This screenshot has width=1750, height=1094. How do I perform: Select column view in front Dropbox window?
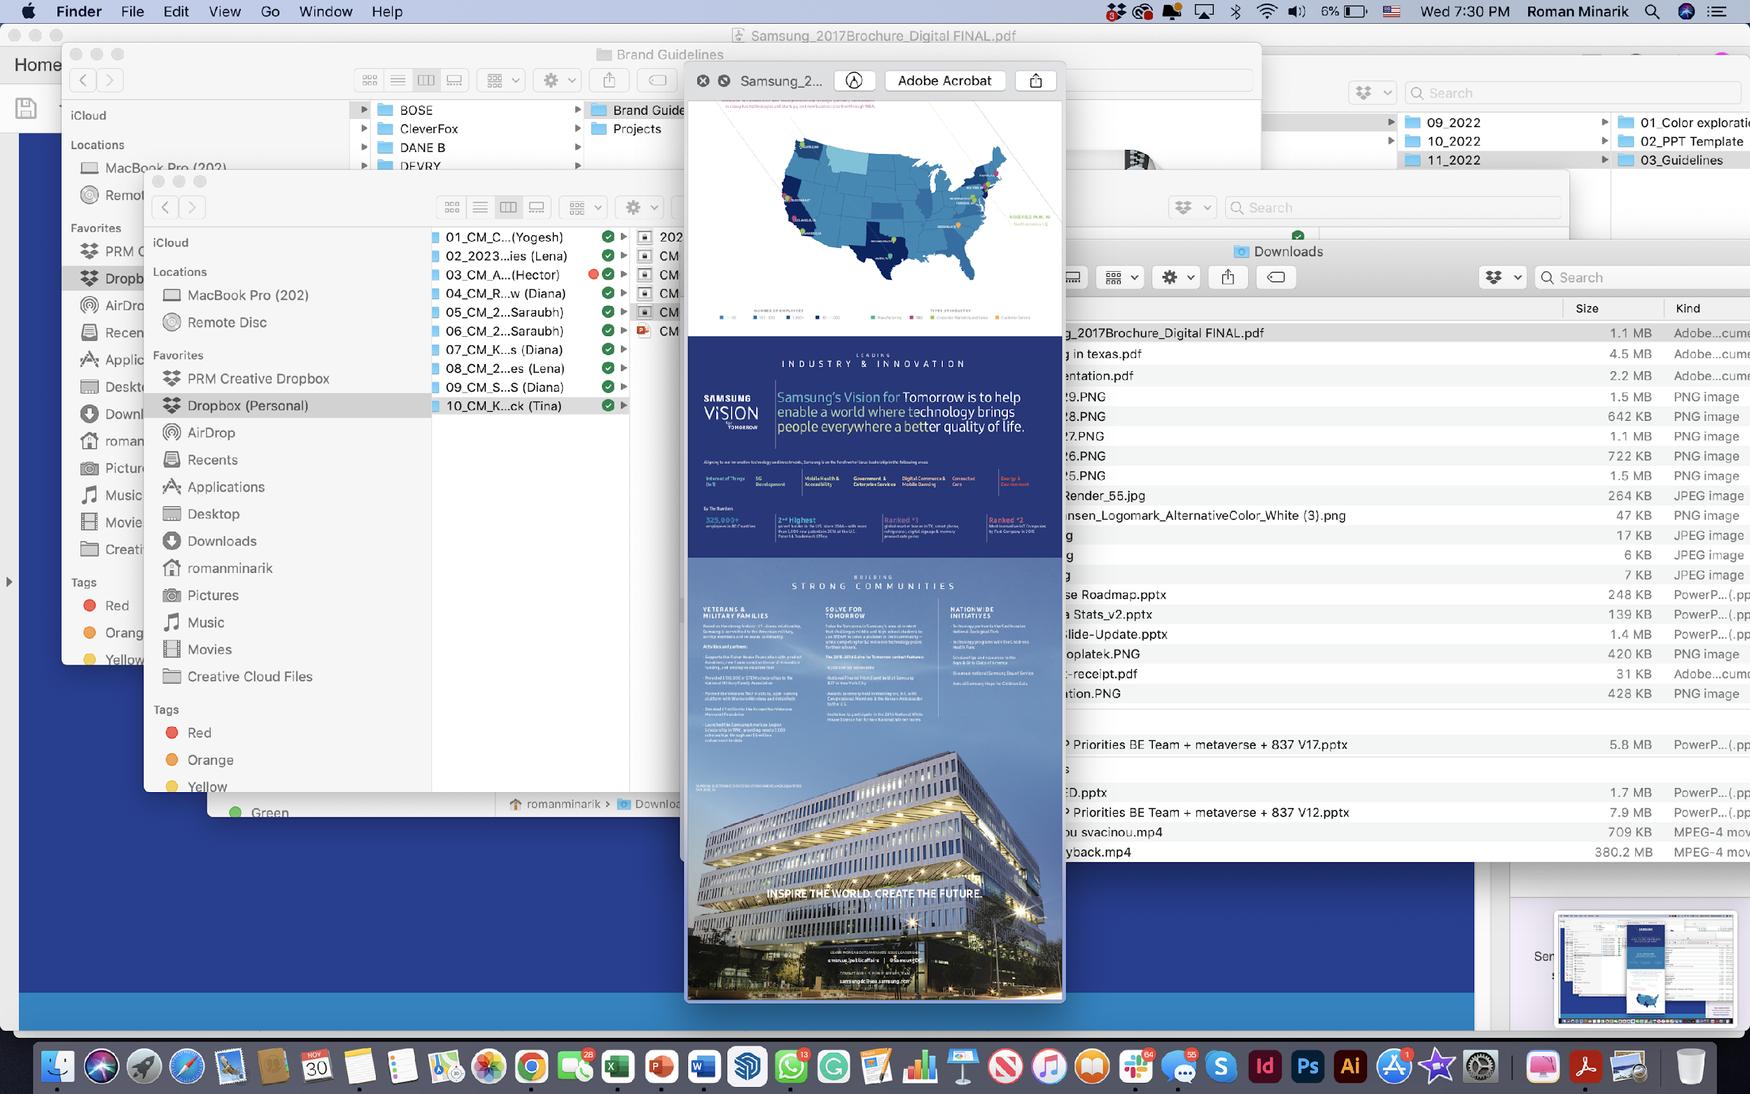[x=508, y=207]
